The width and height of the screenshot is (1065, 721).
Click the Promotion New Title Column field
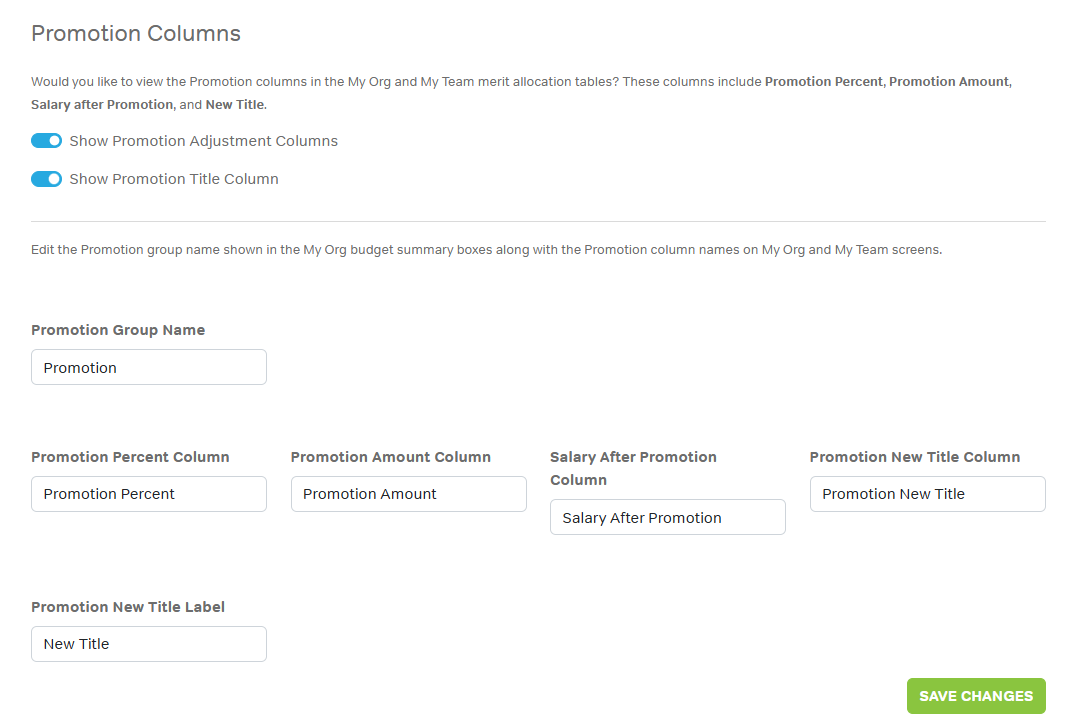tap(927, 494)
